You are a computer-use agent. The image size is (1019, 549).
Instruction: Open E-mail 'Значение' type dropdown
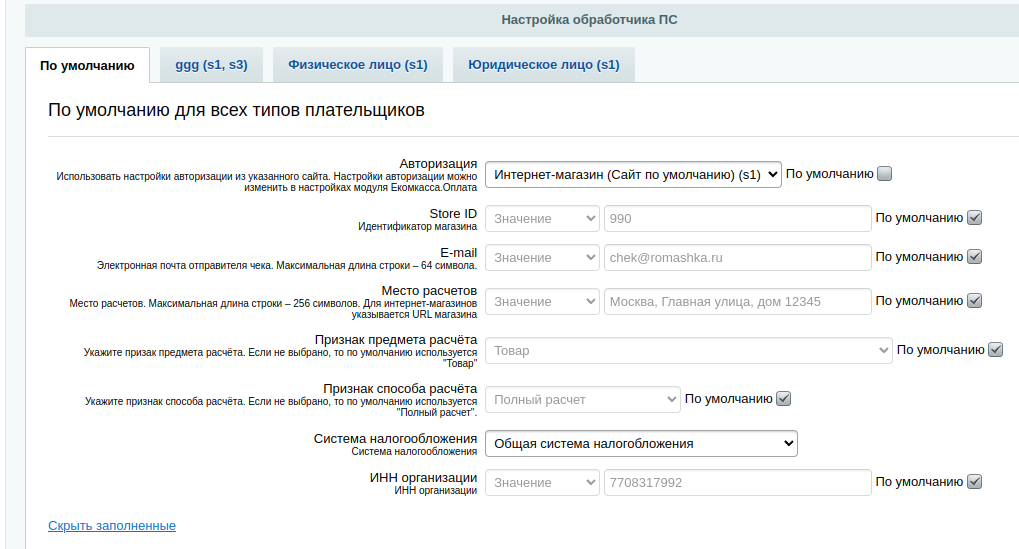click(542, 258)
